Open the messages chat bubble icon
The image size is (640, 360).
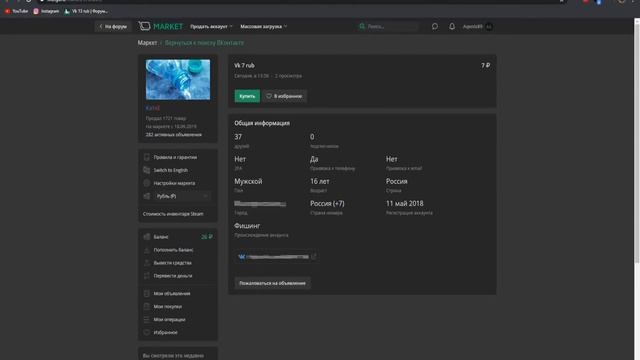(x=435, y=26)
